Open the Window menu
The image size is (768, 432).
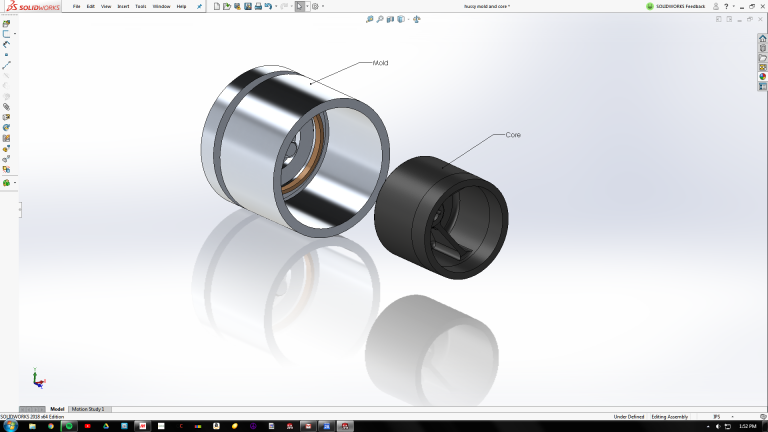point(161,6)
